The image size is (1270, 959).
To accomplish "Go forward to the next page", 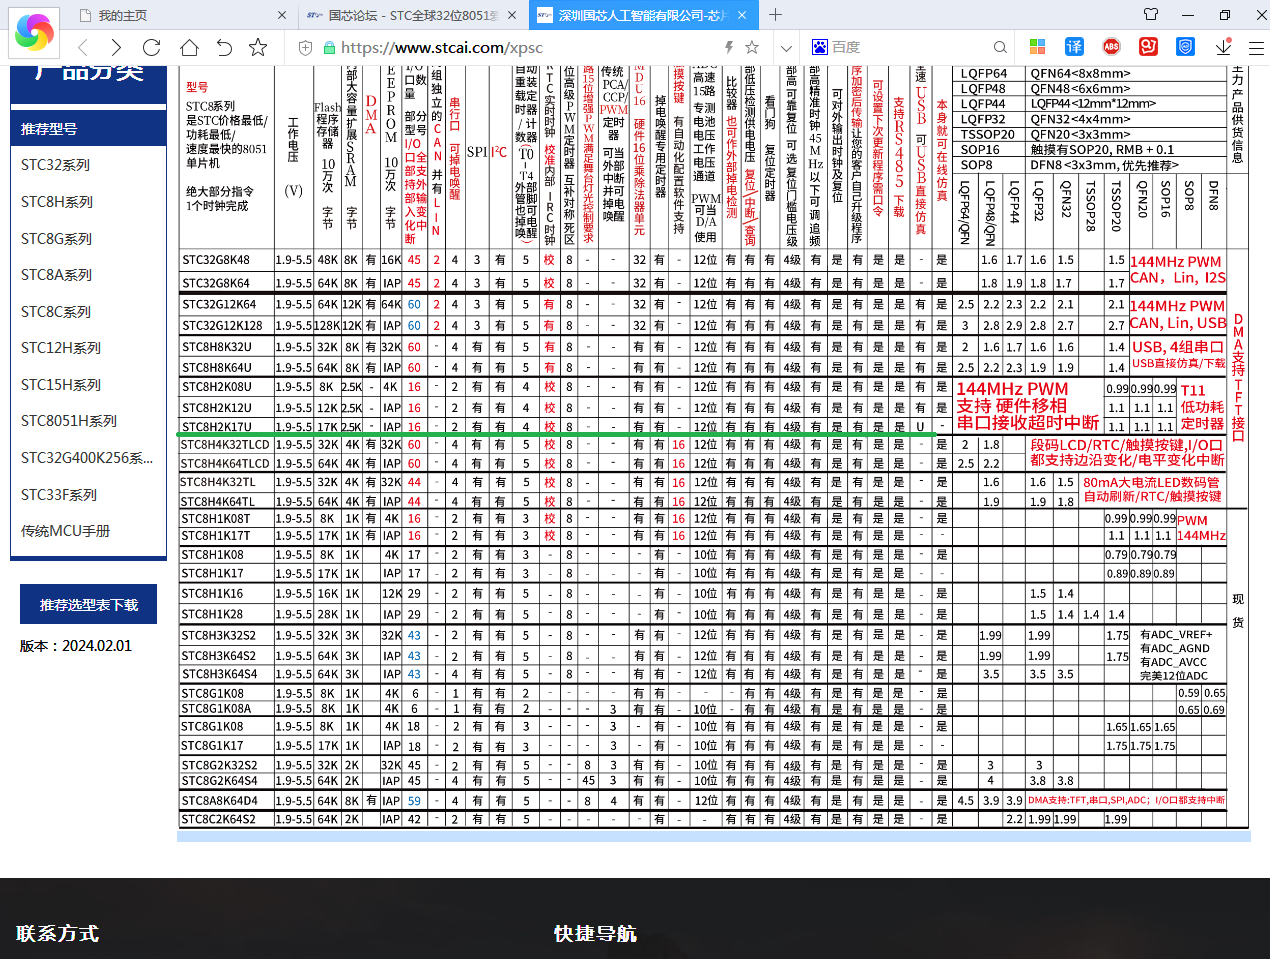I will [117, 47].
